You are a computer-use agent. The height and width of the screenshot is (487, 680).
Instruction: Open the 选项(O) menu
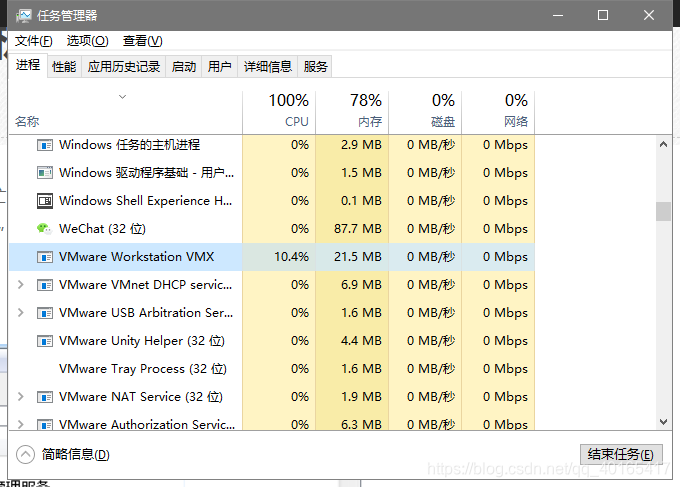pyautogui.click(x=88, y=41)
